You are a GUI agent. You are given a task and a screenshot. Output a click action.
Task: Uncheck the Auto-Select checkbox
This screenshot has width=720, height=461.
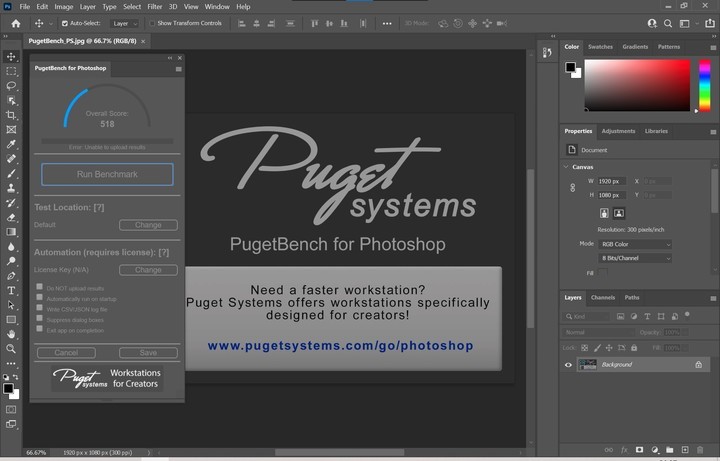tap(66, 23)
